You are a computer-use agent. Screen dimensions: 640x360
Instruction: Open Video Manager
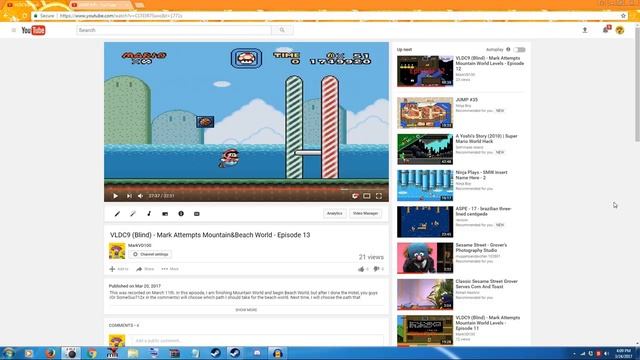365,213
